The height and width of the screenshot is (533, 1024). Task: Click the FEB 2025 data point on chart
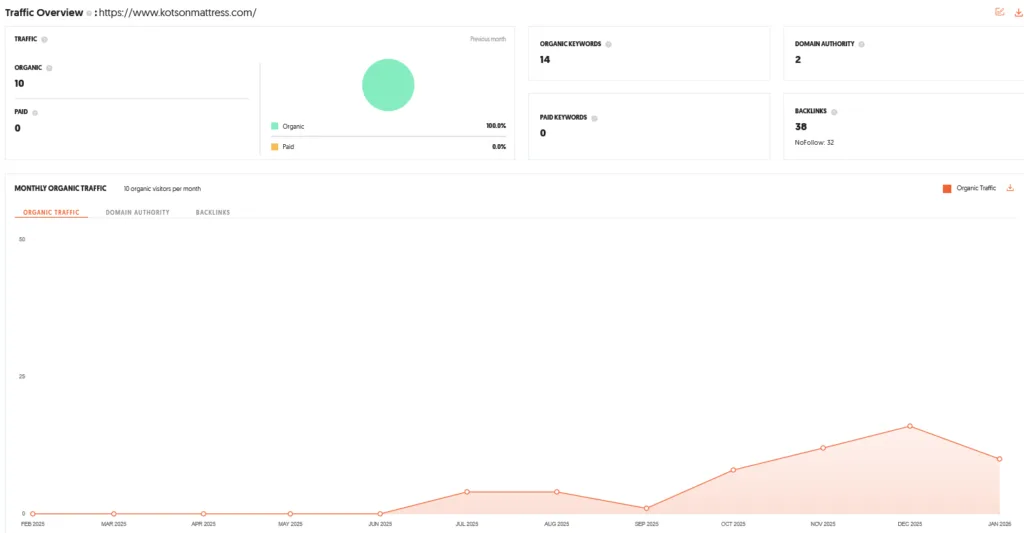[33, 514]
